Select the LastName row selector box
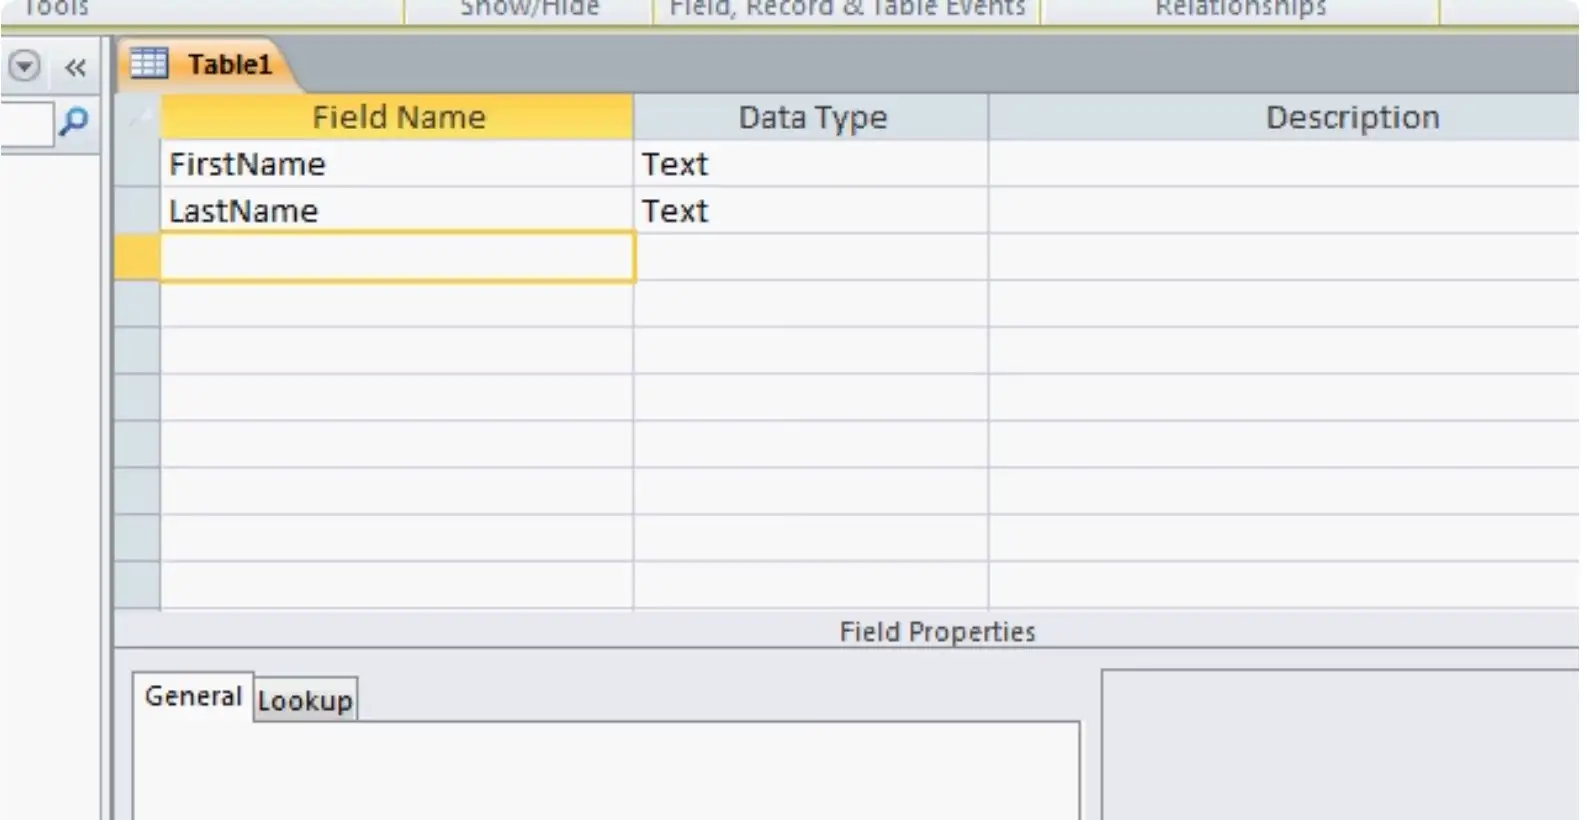 138,211
